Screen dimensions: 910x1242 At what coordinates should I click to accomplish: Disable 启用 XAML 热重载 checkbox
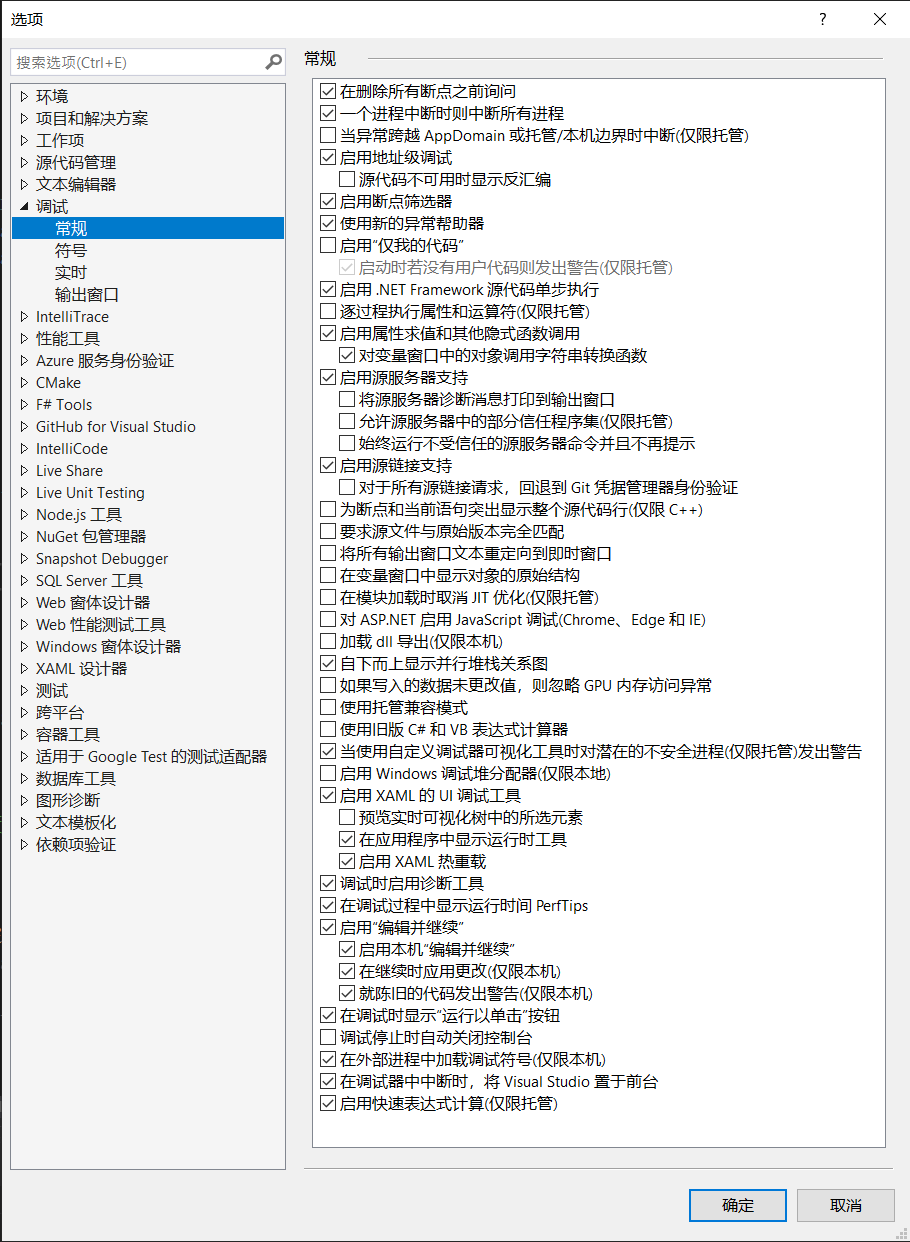[x=346, y=861]
